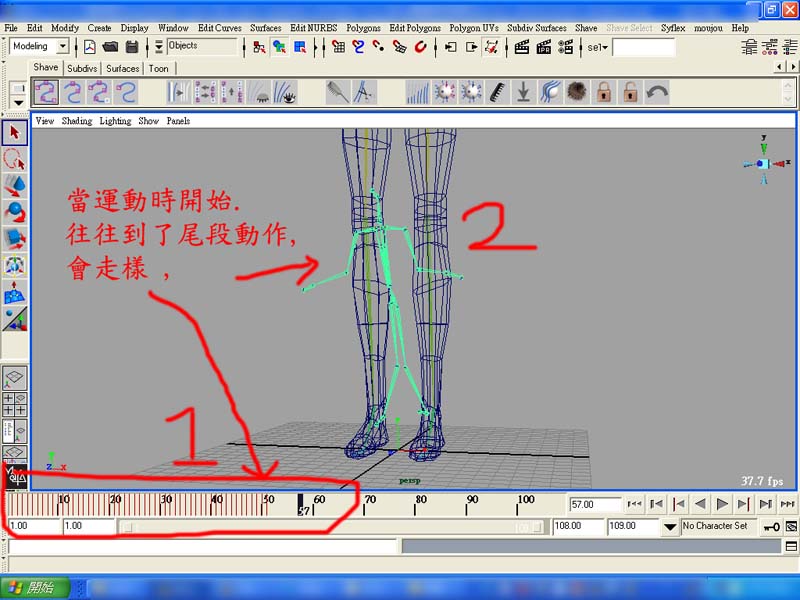
Task: Open the character set arrow dropdown
Action: tap(670, 527)
